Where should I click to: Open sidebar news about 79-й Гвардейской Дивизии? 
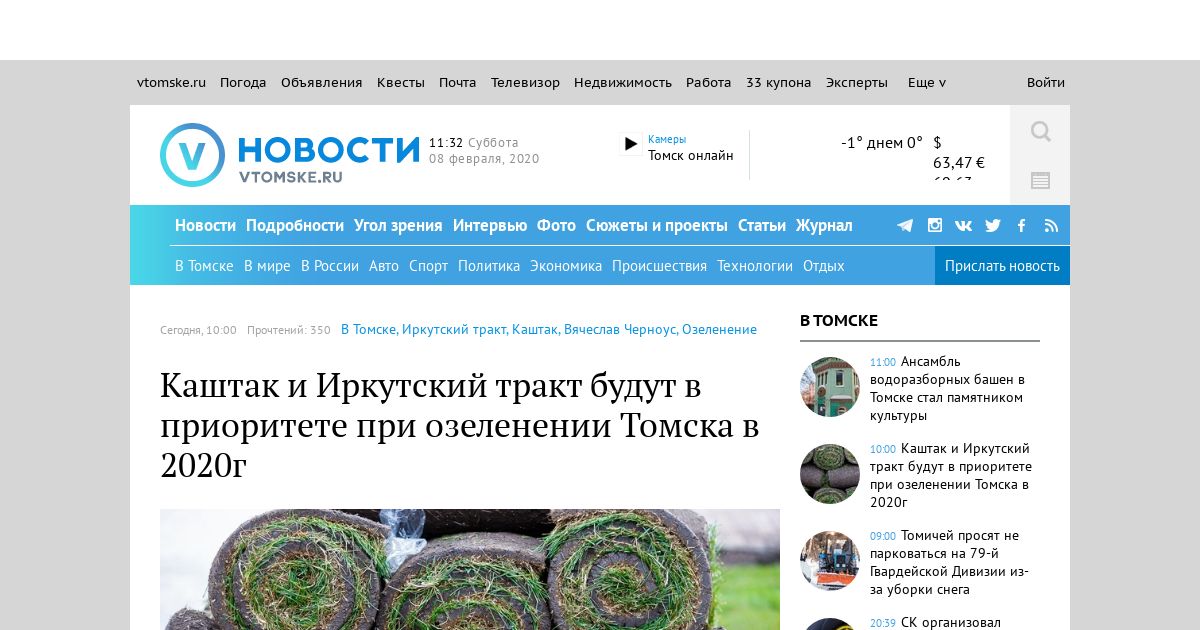pos(950,563)
